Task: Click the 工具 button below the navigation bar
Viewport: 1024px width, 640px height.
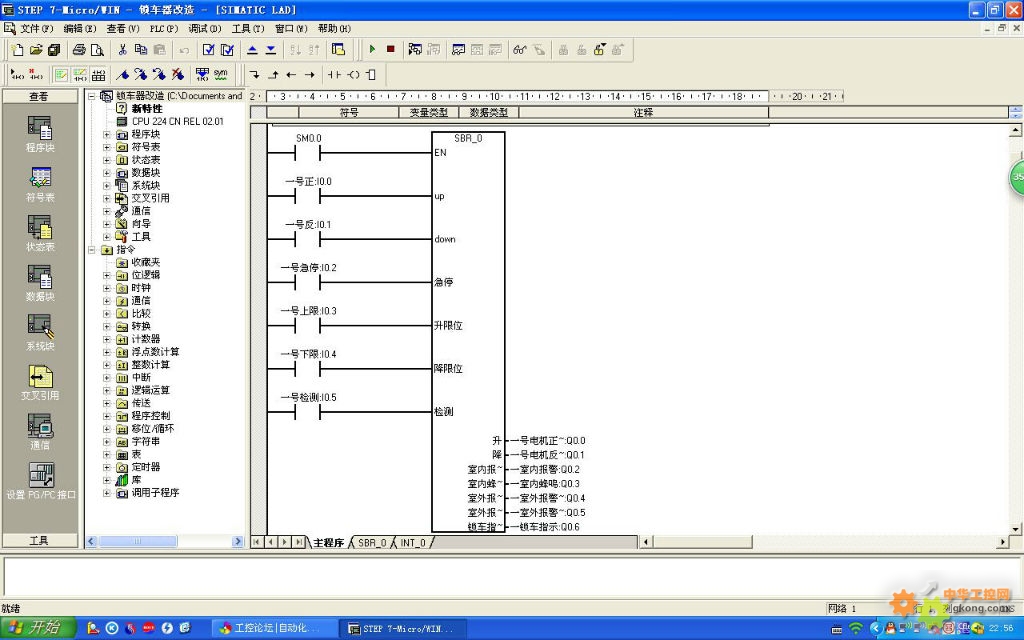Action: 39,540
